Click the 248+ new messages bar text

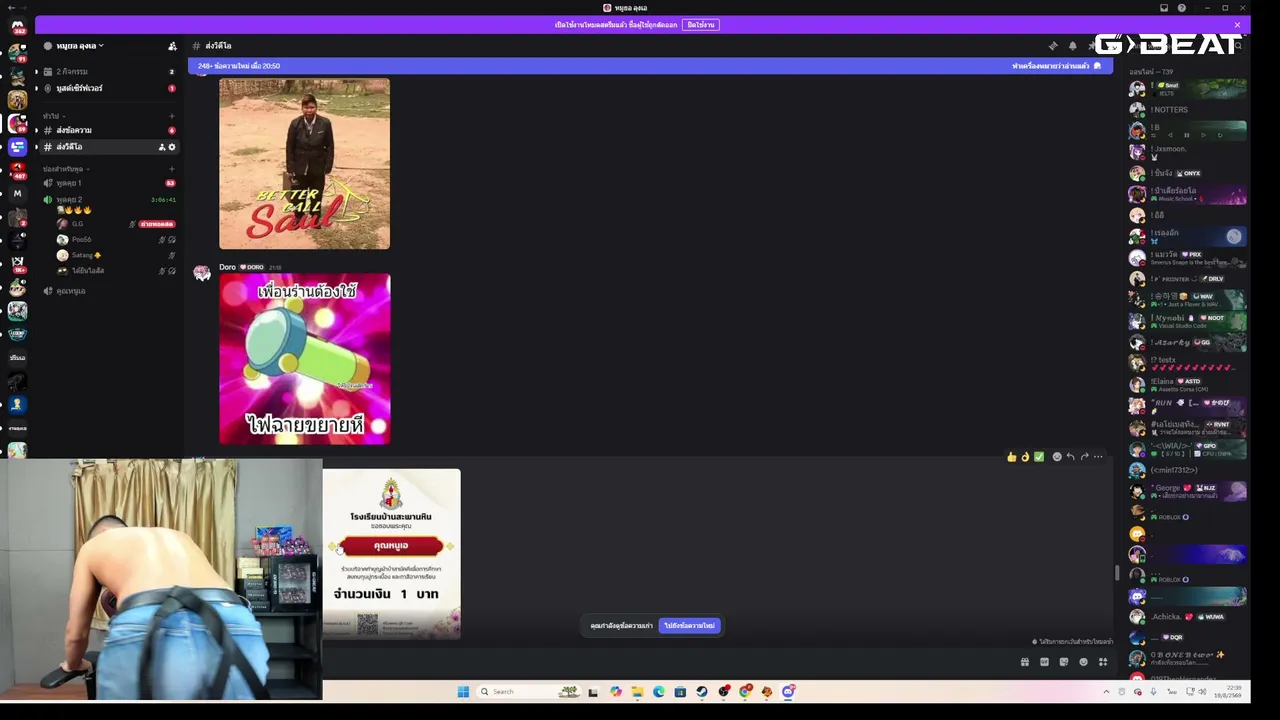point(239,66)
